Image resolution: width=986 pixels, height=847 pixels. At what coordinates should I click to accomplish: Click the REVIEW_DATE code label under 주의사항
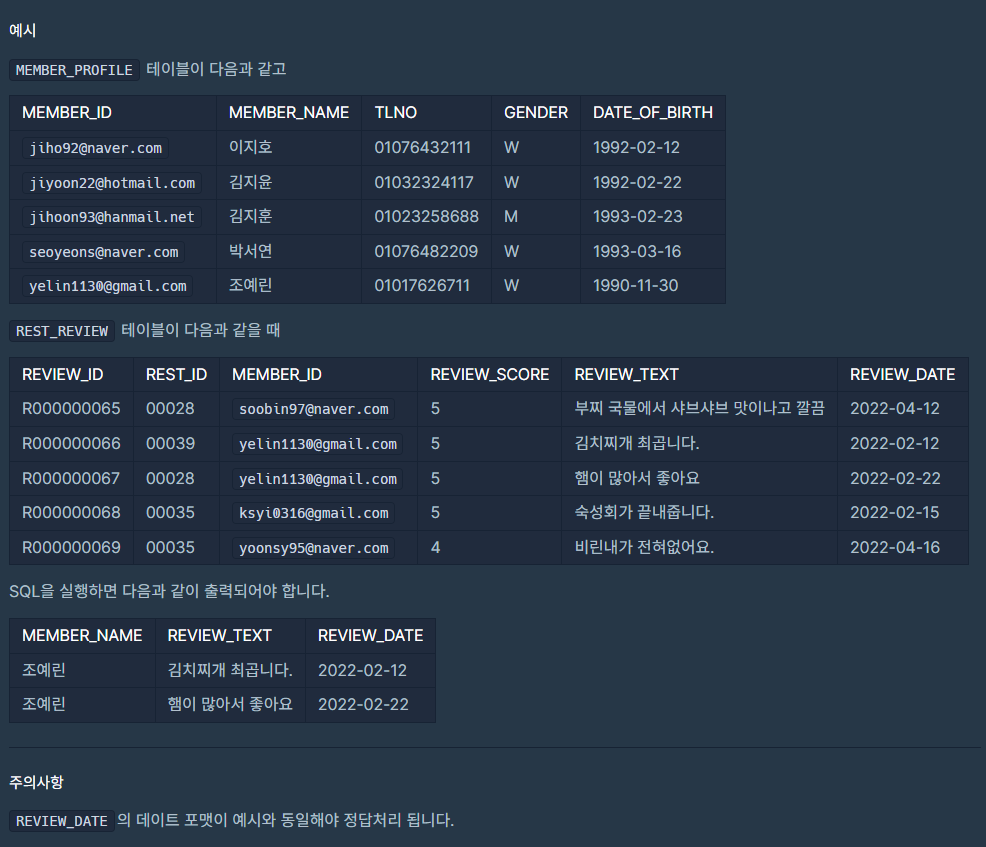[x=62, y=821]
